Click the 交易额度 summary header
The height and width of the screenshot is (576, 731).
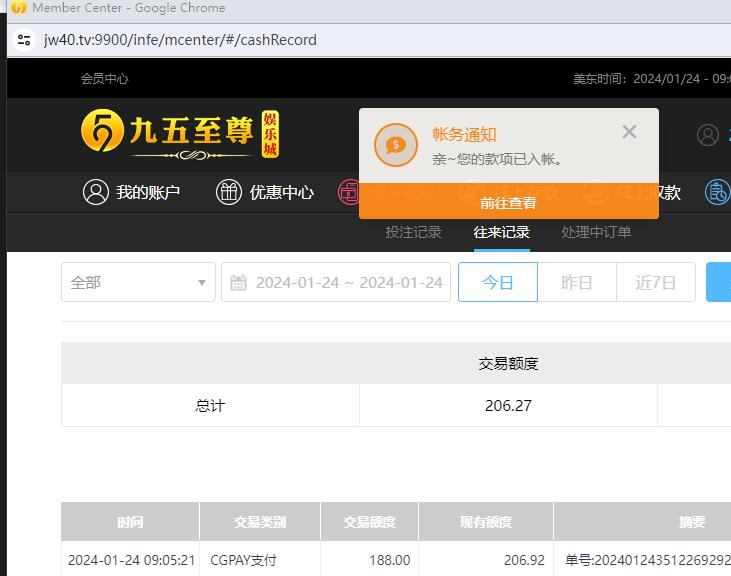pos(508,363)
